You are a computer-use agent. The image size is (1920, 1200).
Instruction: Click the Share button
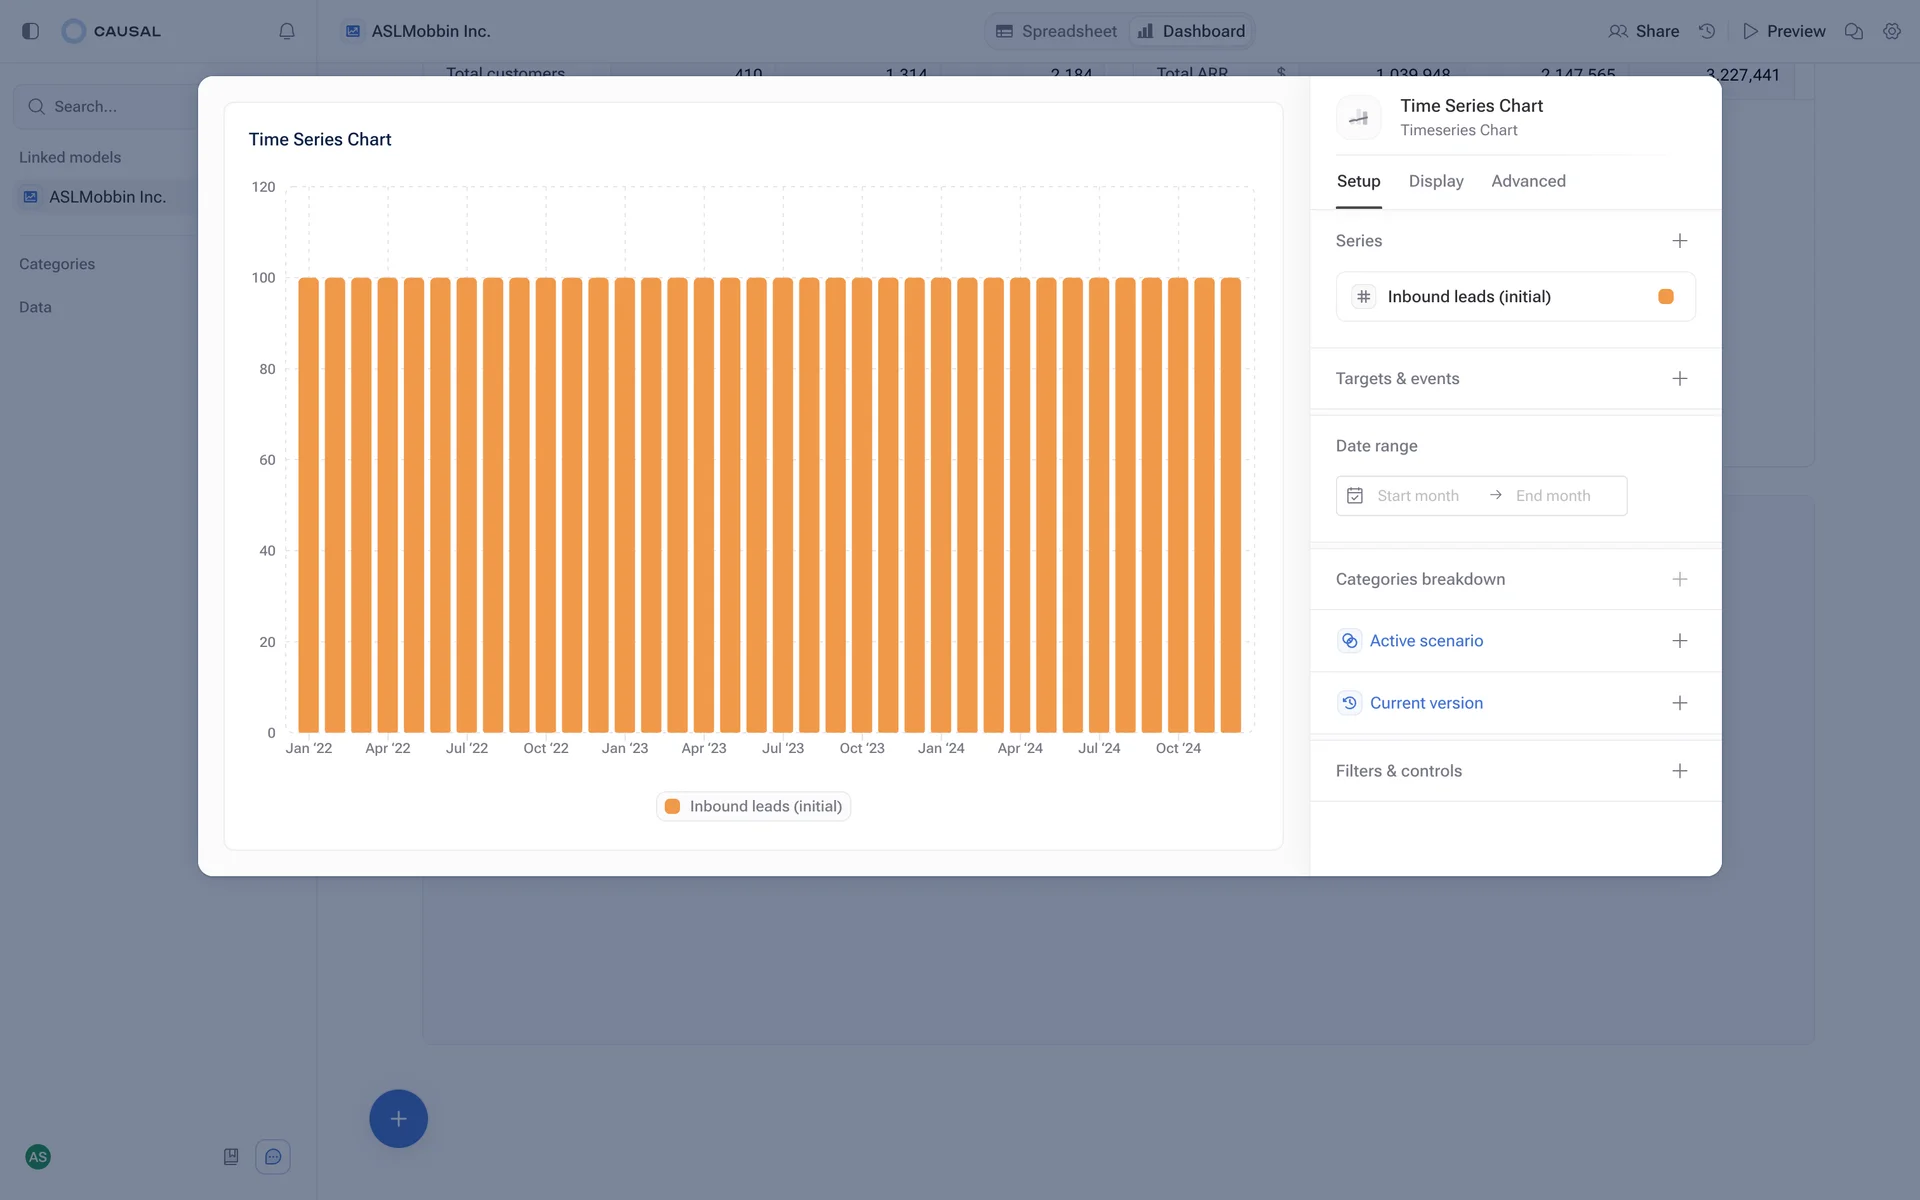(1644, 31)
